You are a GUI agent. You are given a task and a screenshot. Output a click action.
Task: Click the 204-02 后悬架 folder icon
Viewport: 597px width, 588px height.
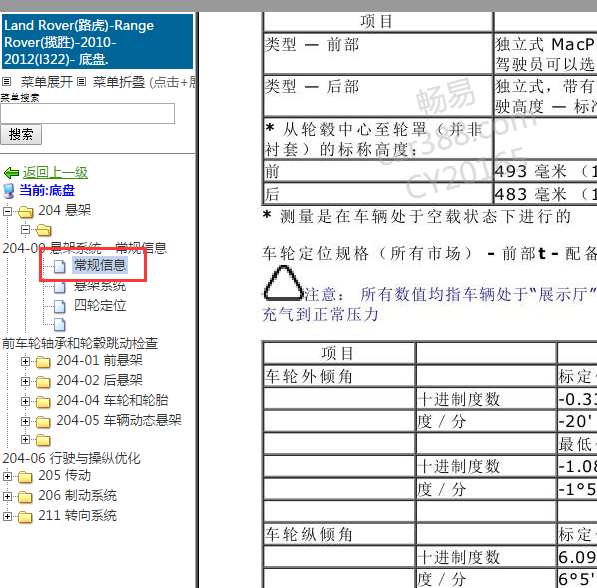coord(43,382)
